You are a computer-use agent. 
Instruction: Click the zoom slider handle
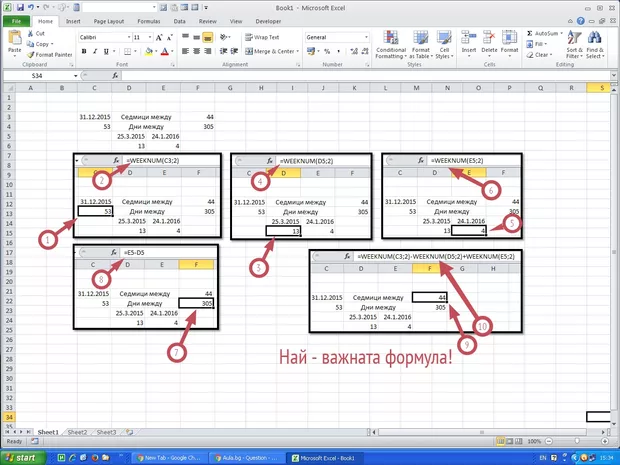(x=577, y=441)
